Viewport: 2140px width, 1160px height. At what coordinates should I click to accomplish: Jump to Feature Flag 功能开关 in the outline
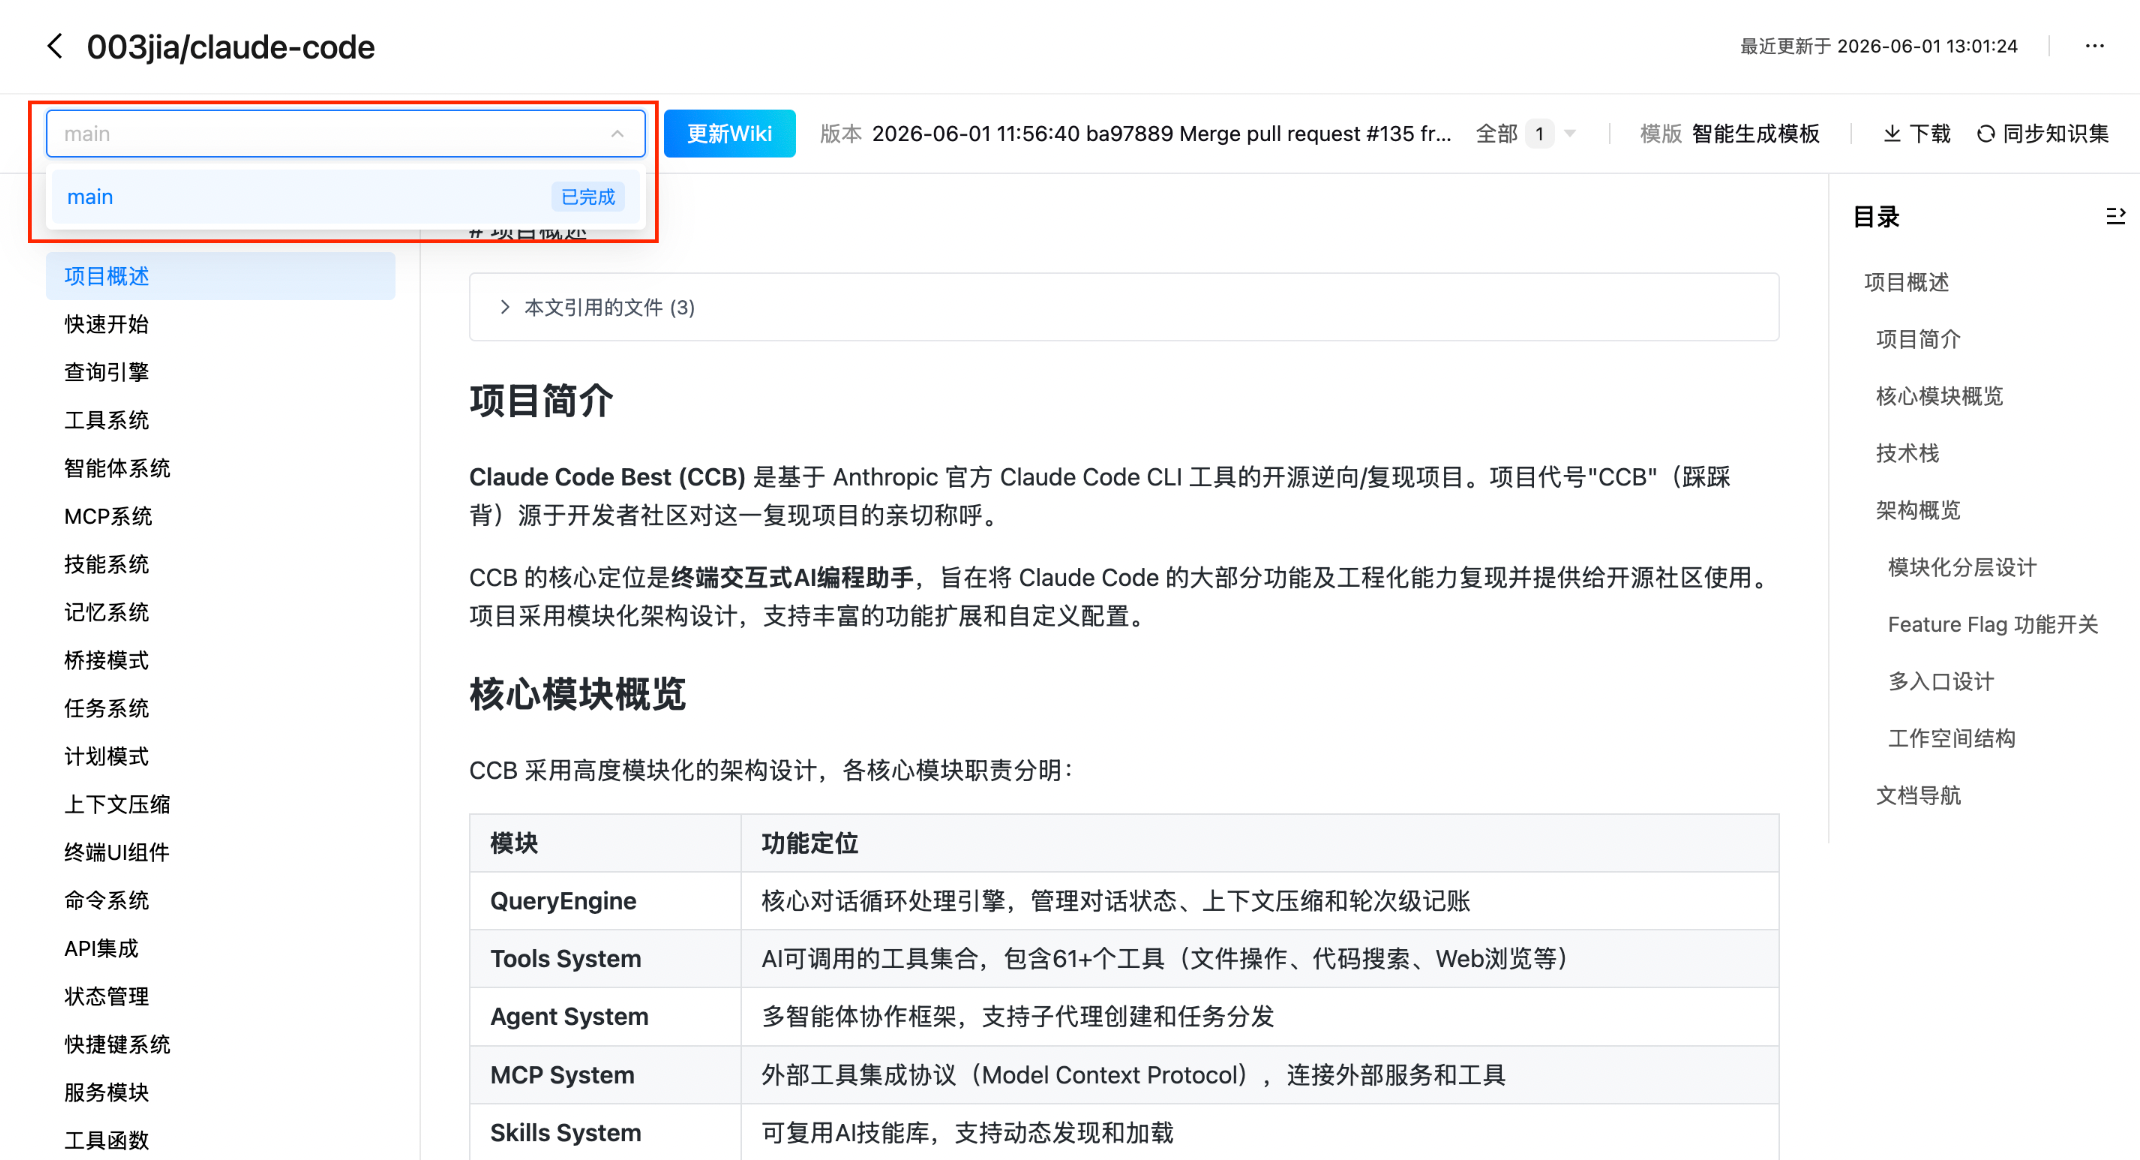[x=1993, y=624]
